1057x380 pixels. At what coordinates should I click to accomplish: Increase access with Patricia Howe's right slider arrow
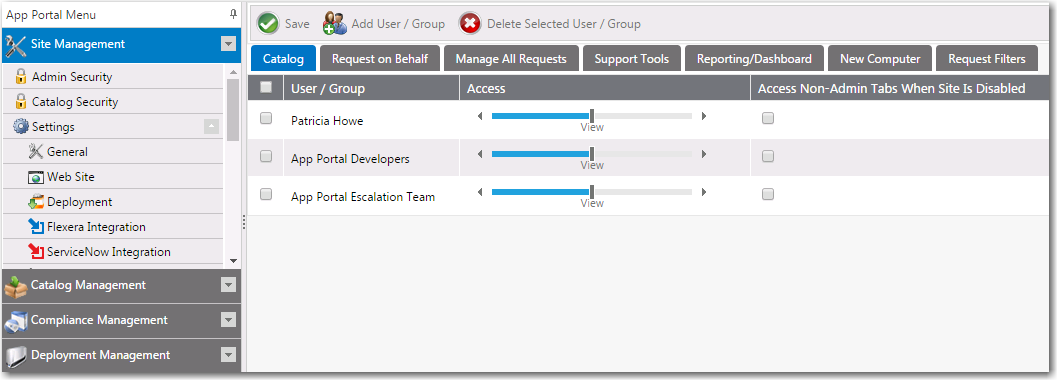click(x=704, y=116)
